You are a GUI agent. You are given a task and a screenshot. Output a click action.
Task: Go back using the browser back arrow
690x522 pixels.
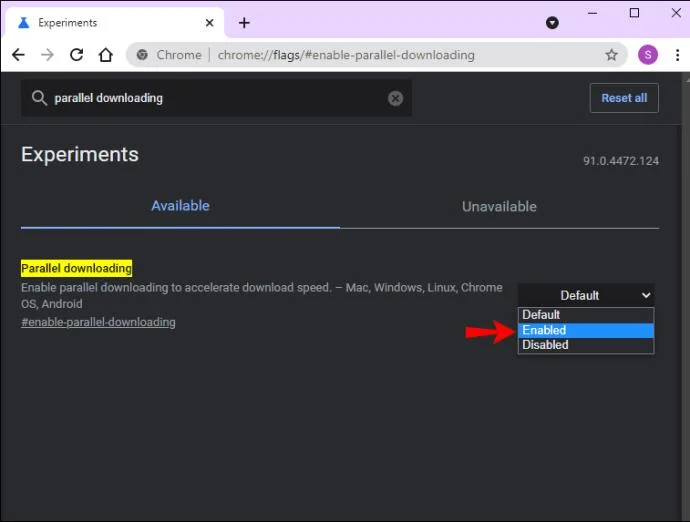click(18, 55)
